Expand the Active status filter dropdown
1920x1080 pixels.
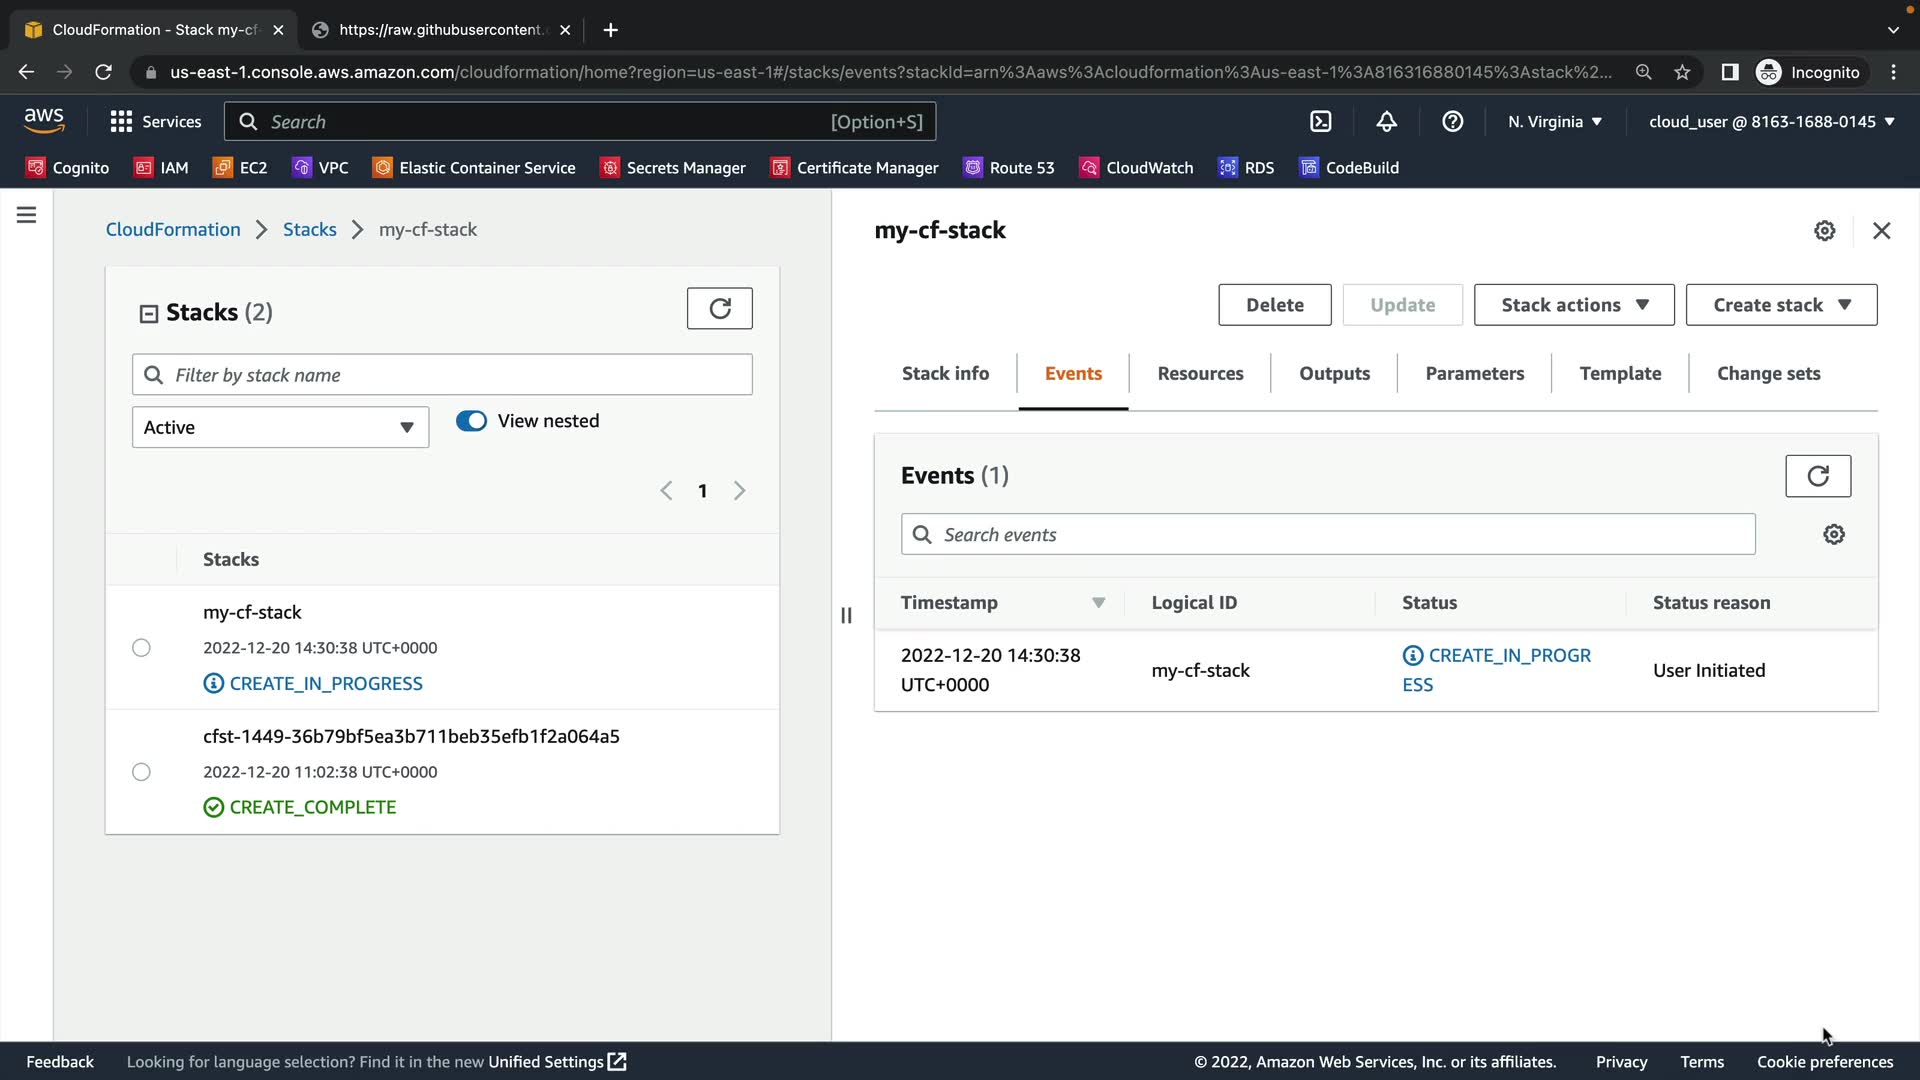(x=280, y=428)
